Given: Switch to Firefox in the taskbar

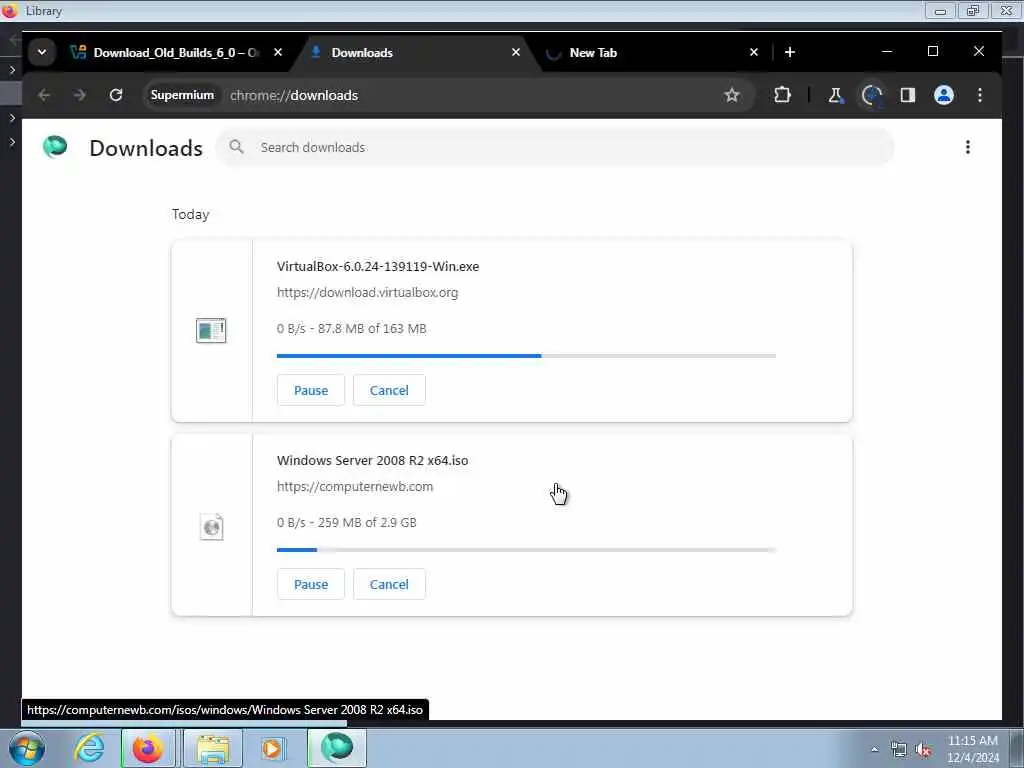Looking at the screenshot, I should (148, 748).
